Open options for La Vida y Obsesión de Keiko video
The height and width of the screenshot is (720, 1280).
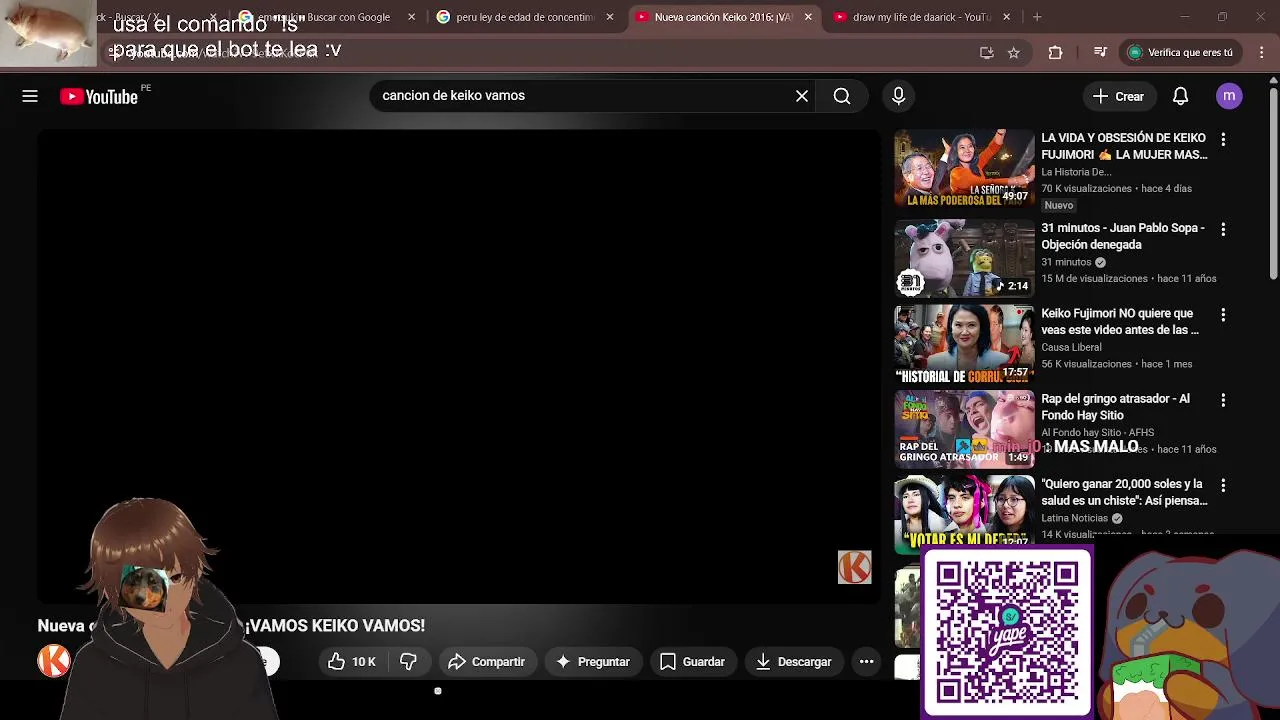(1223, 140)
